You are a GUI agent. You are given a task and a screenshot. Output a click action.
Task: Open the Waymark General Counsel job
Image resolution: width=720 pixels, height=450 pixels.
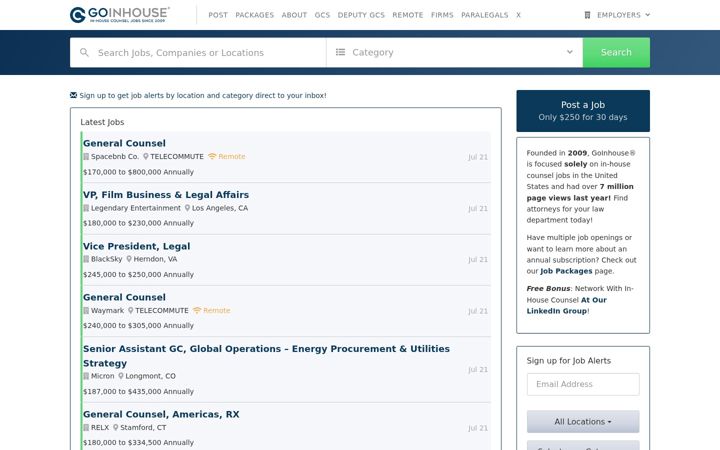[x=124, y=297]
